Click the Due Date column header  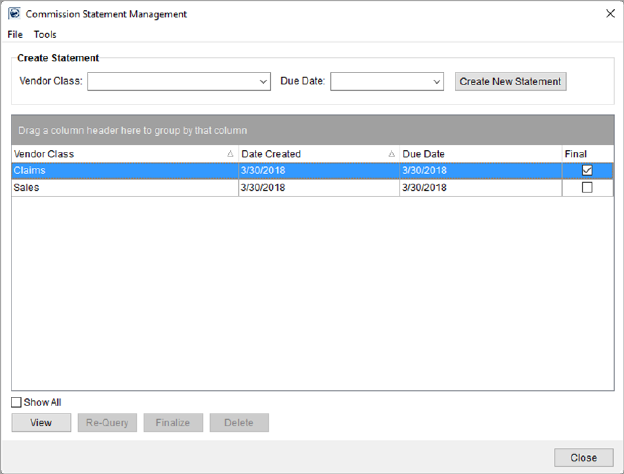478,154
